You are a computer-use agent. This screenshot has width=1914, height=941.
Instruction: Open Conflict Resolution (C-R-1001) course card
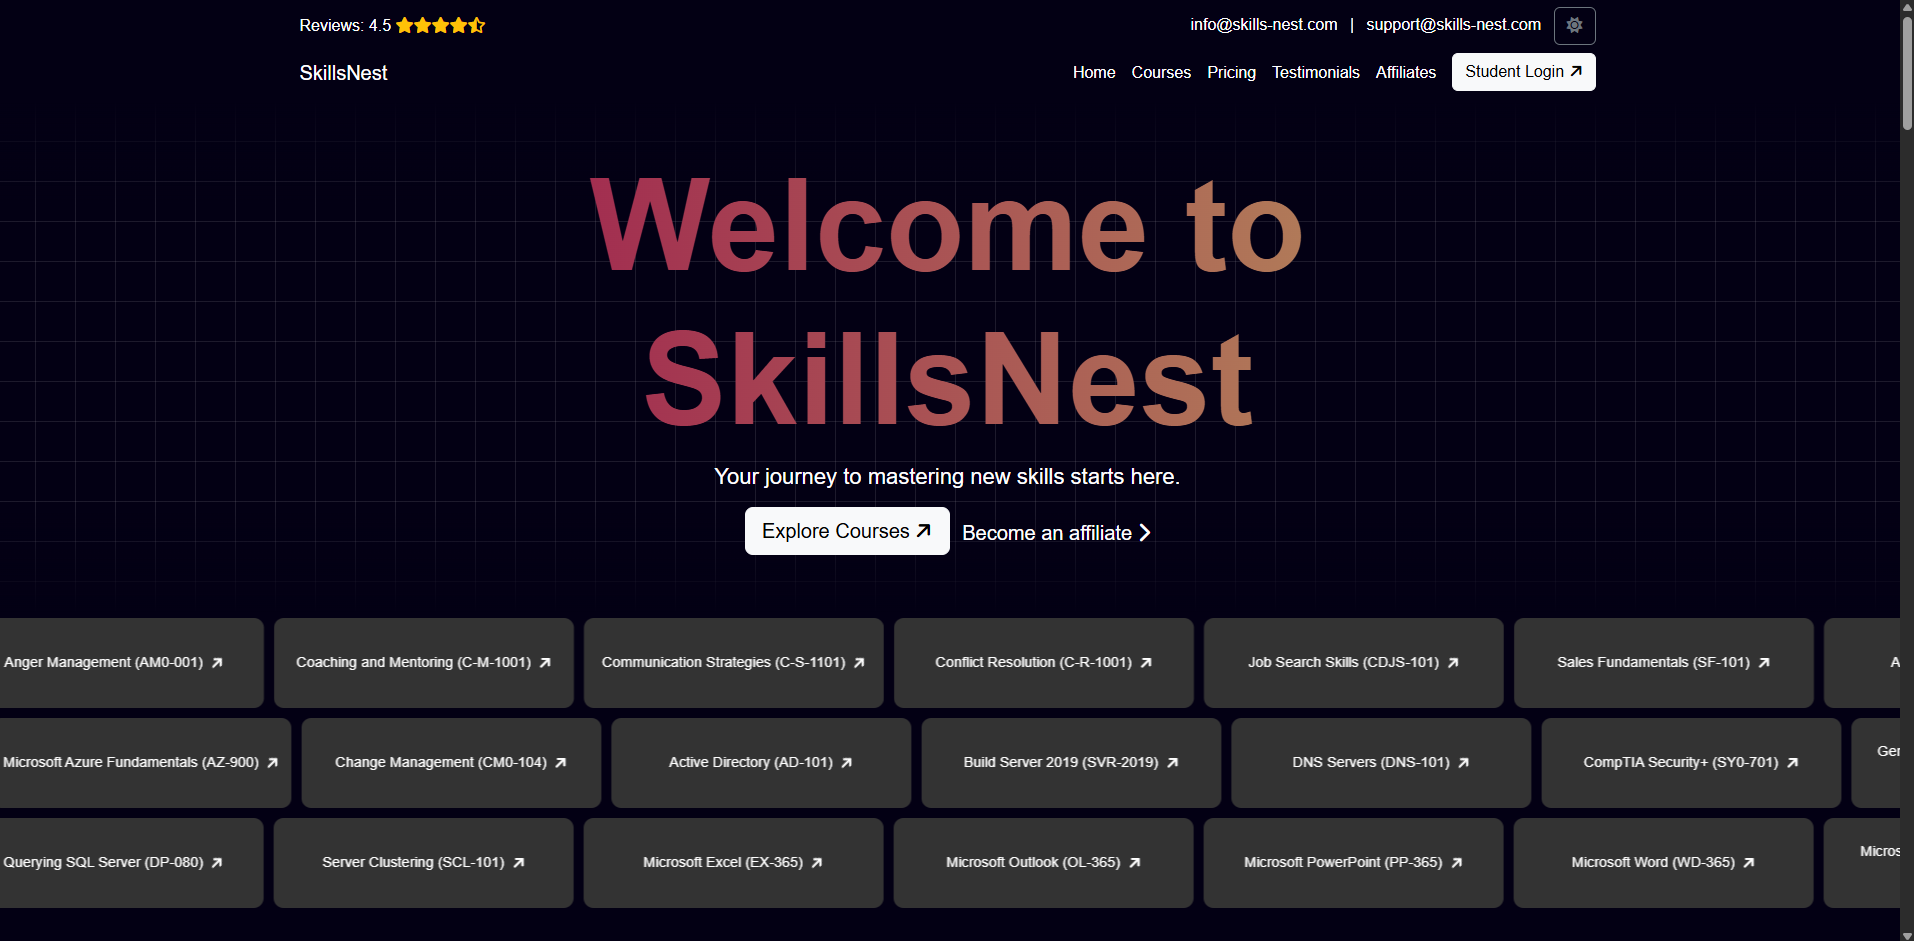1044,662
